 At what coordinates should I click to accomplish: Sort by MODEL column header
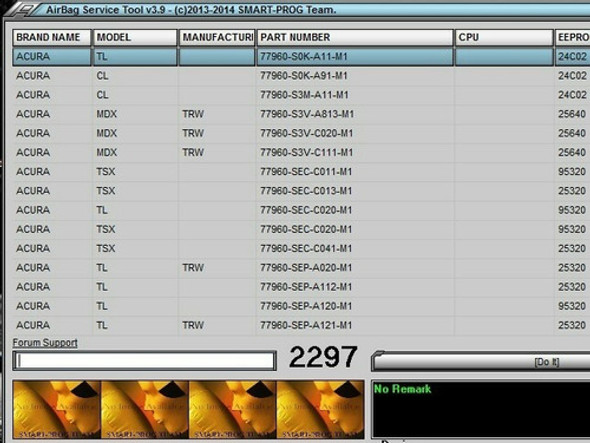[x=135, y=37]
